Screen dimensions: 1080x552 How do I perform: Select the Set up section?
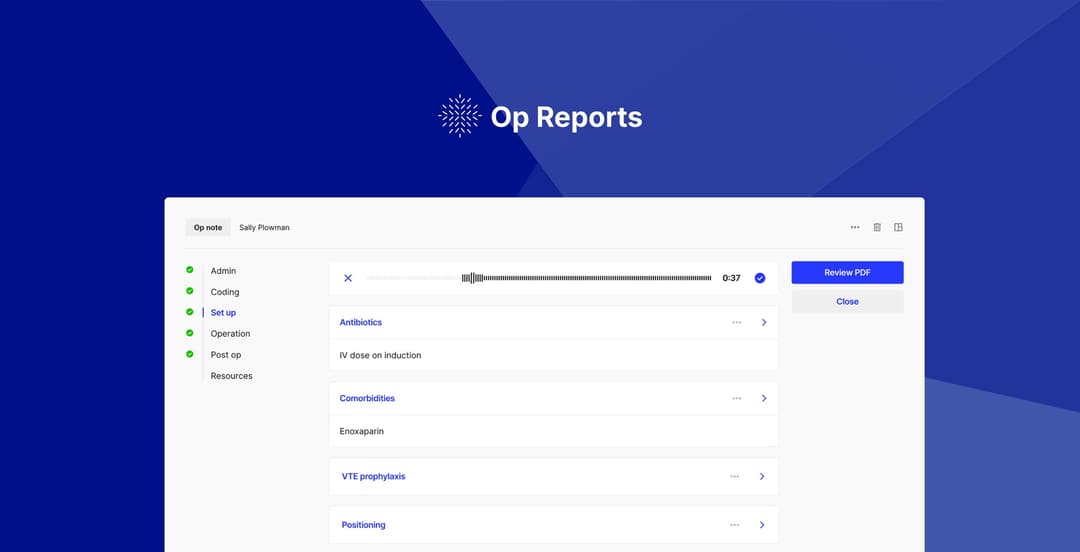tap(223, 313)
